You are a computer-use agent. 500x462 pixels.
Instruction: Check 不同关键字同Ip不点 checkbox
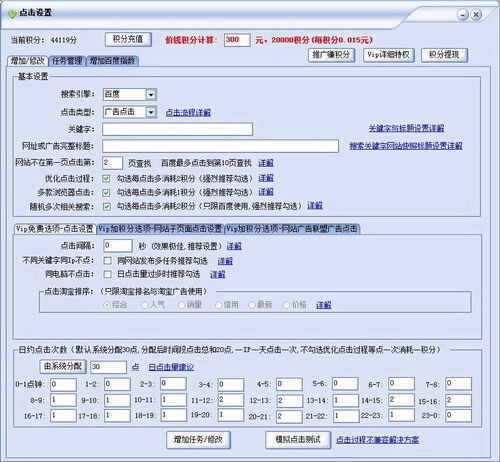(x=107, y=260)
